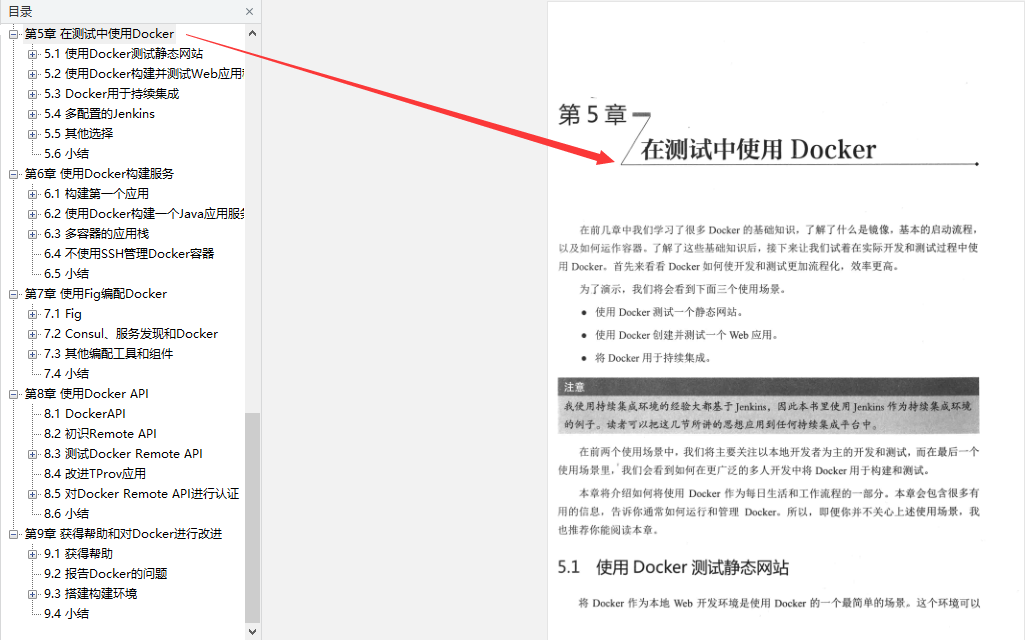Go to 5.4 多配置的Jenkins
The width and height of the screenshot is (1025, 640).
pyautogui.click(x=99, y=114)
